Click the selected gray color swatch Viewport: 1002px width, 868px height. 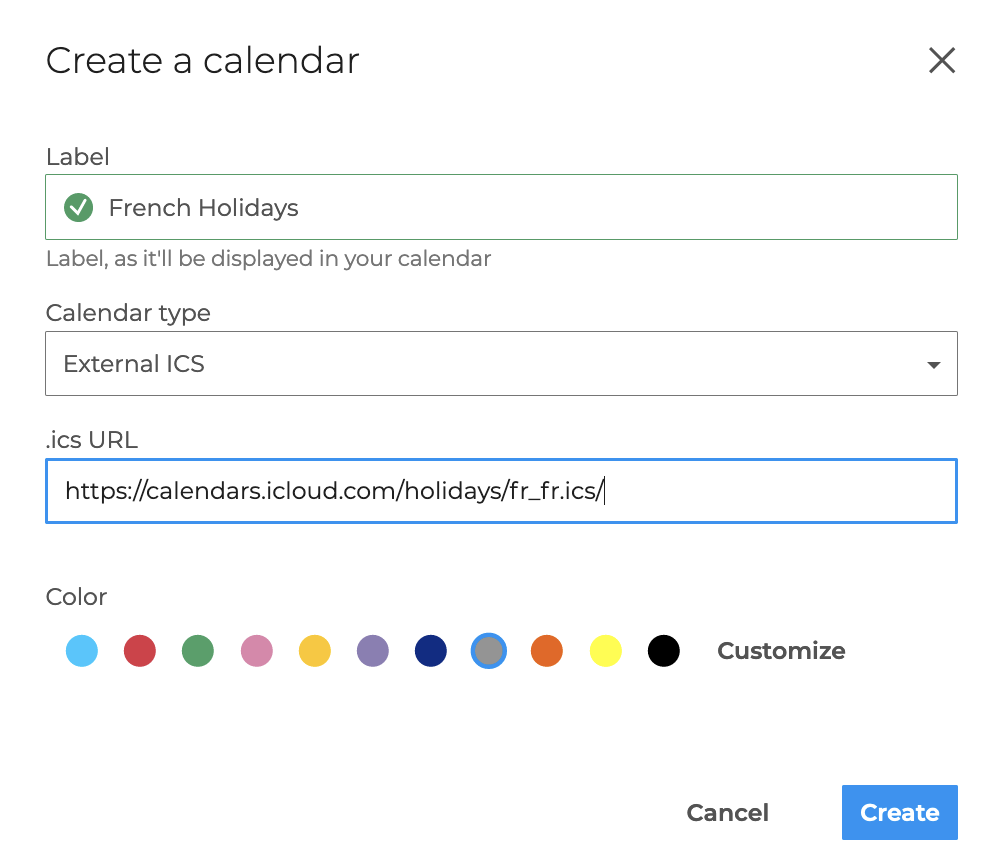[489, 651]
